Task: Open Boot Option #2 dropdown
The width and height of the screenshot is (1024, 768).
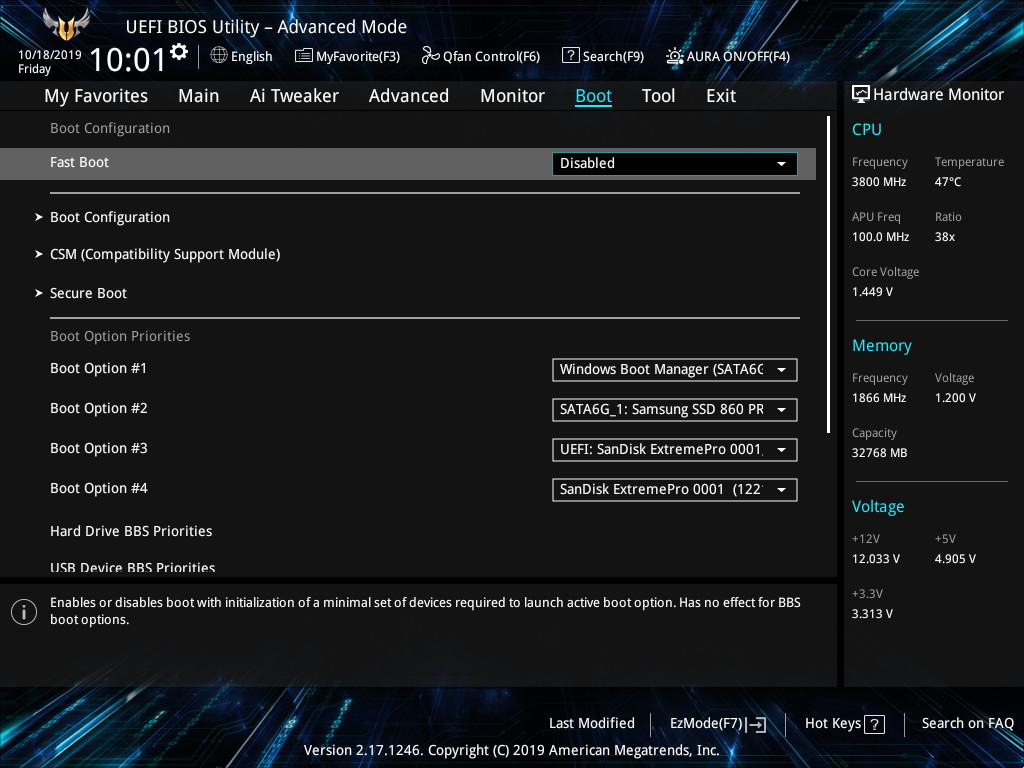Action: (675, 409)
